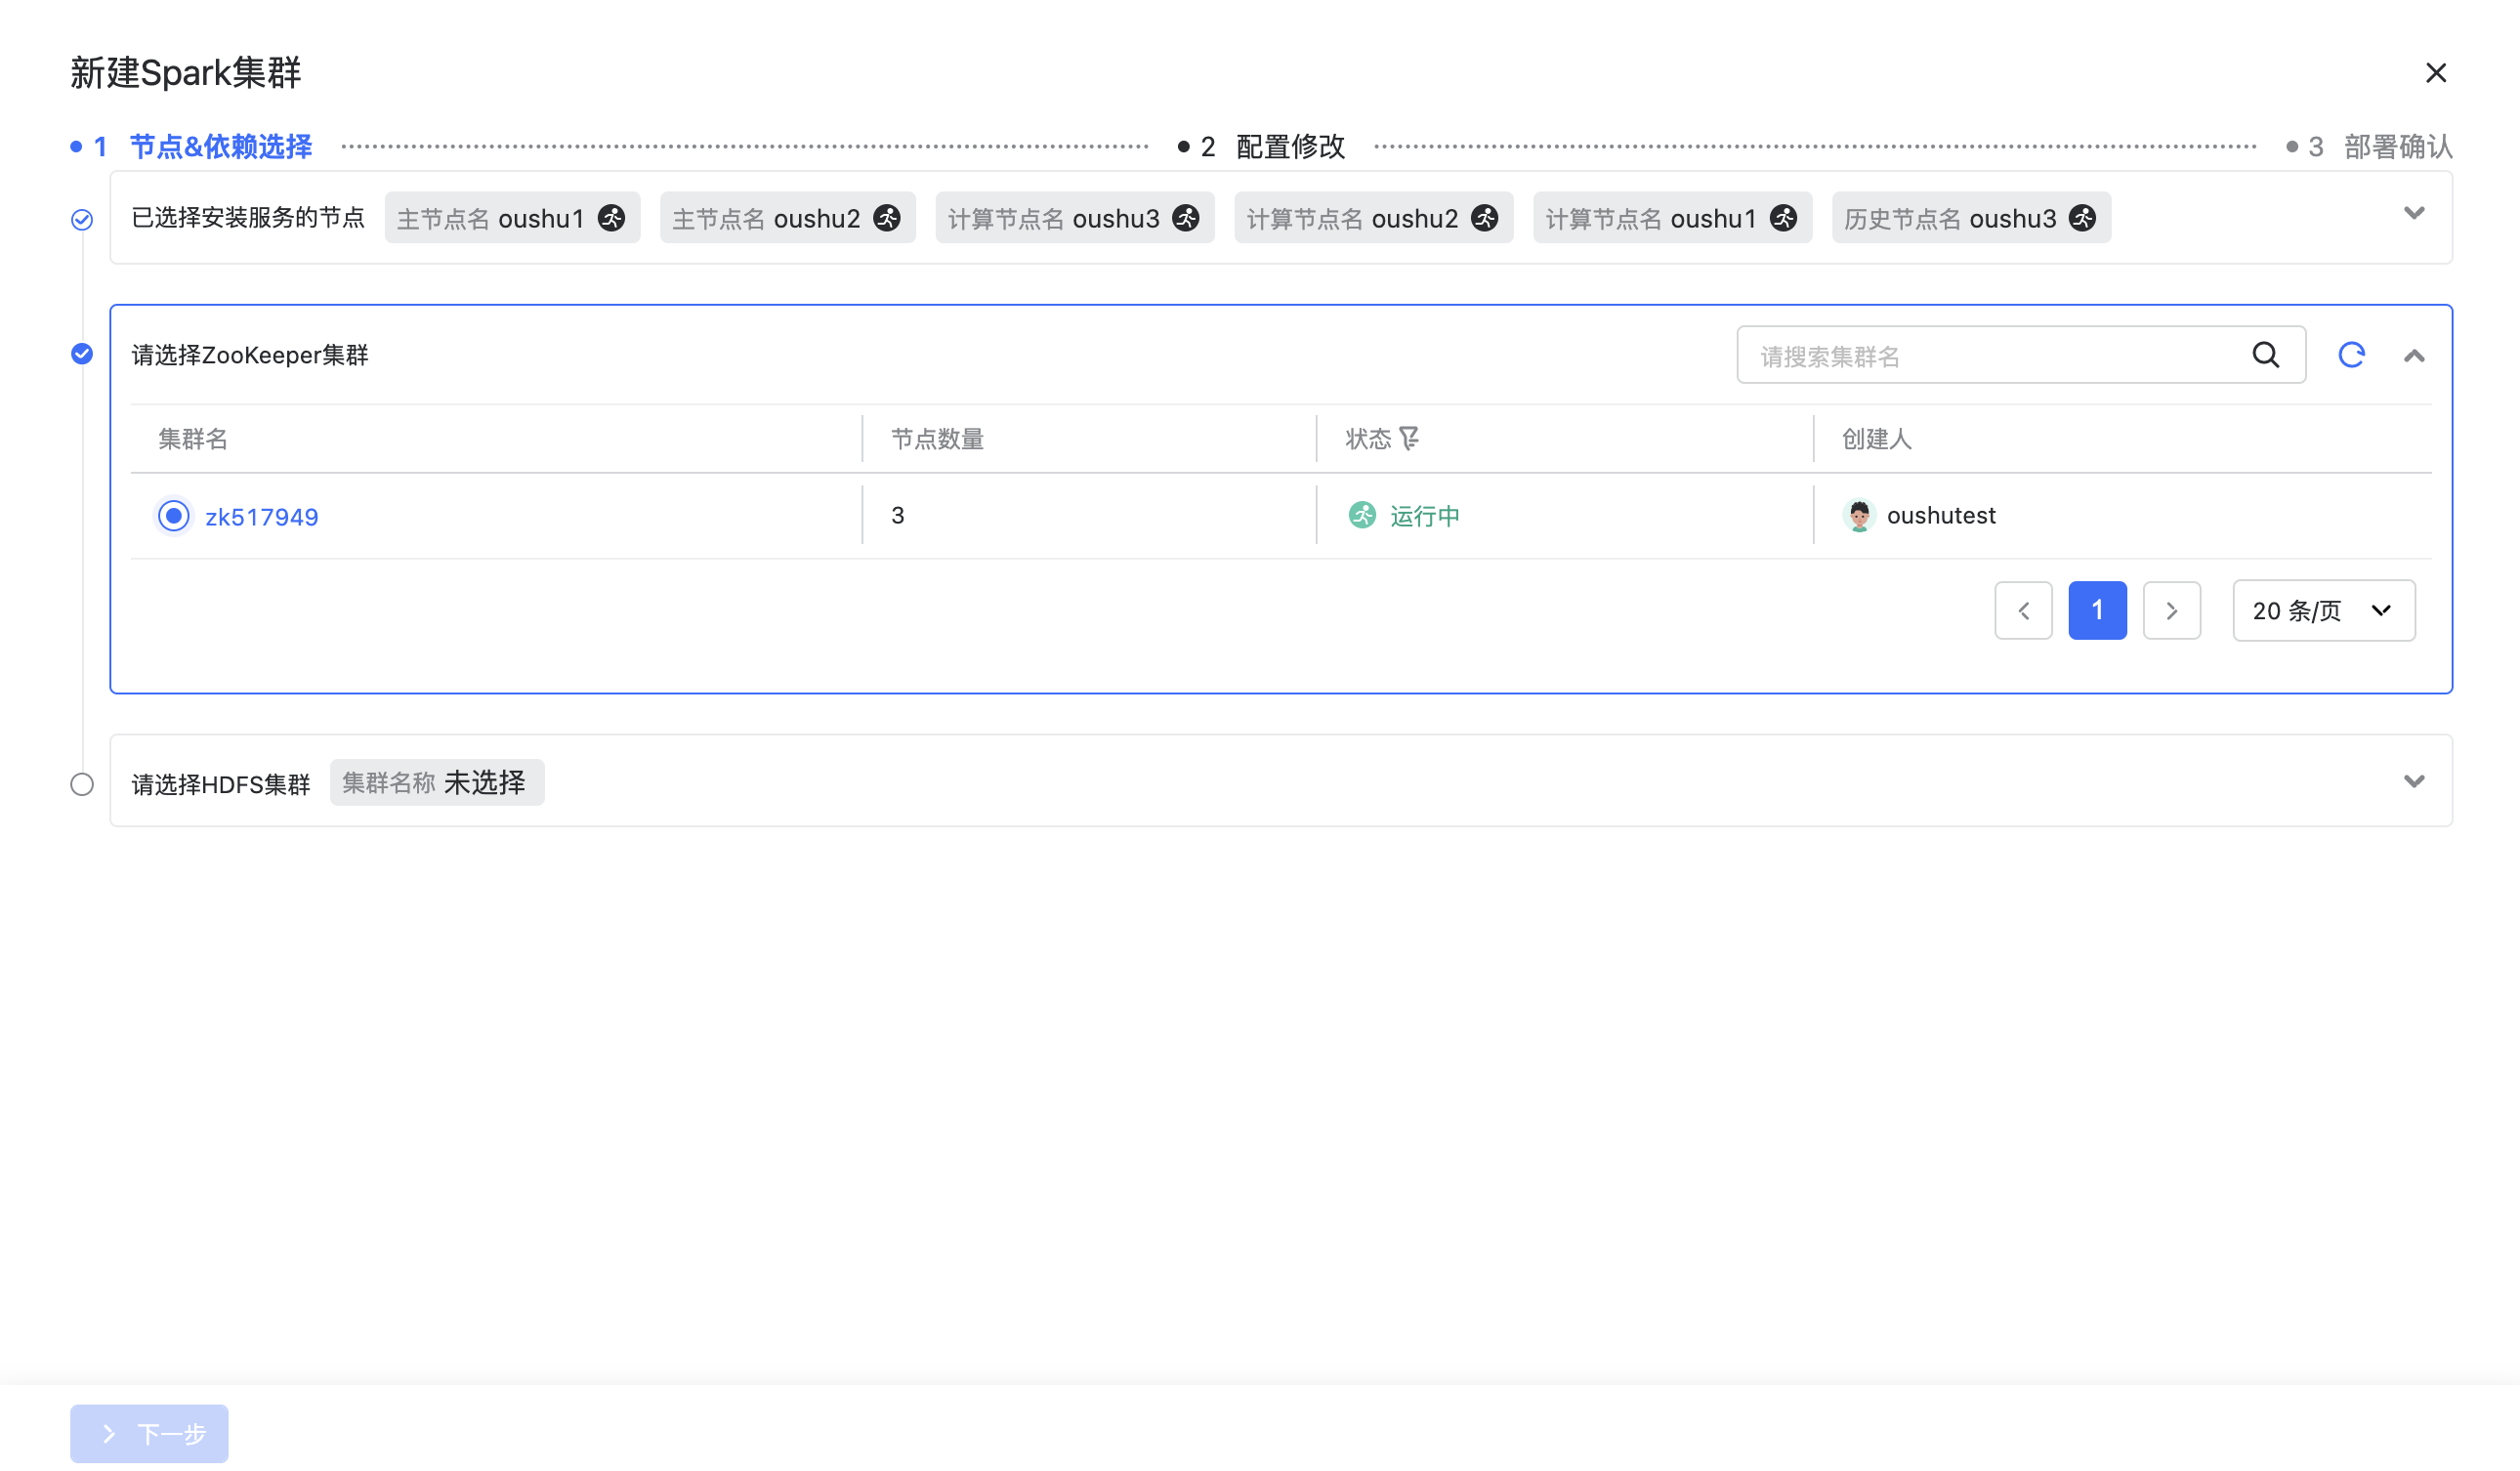The image size is (2520, 1471).
Task: Click the 下一步 button
Action: click(x=149, y=1433)
